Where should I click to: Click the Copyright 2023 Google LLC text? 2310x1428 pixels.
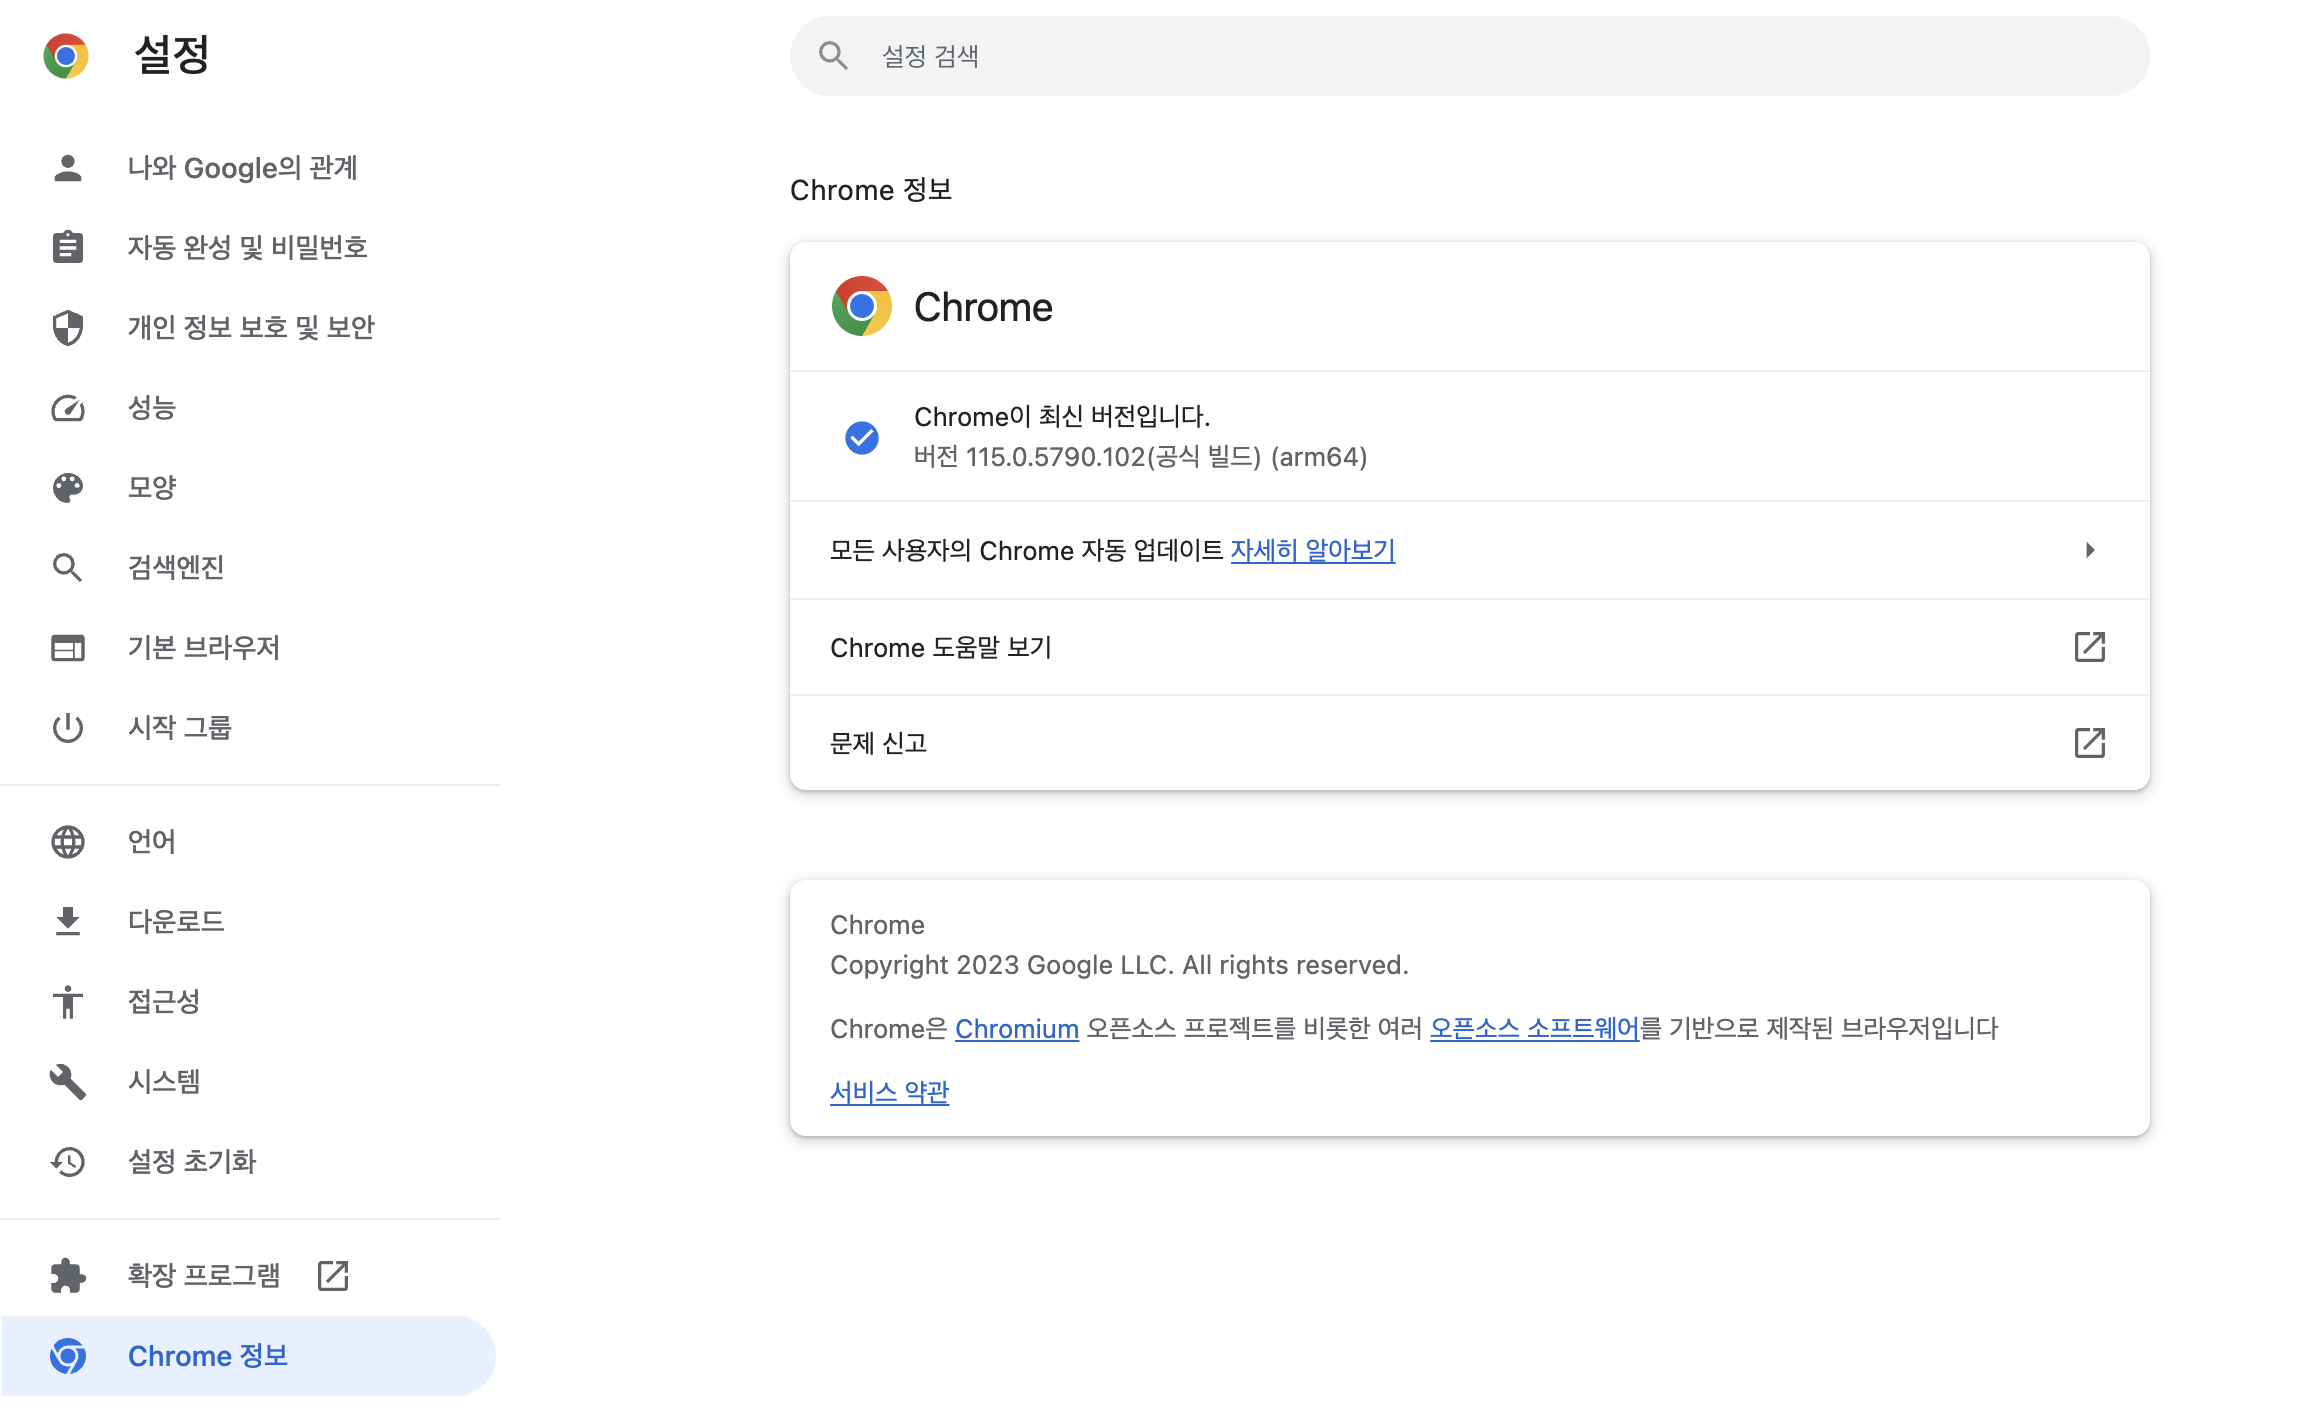(1119, 965)
